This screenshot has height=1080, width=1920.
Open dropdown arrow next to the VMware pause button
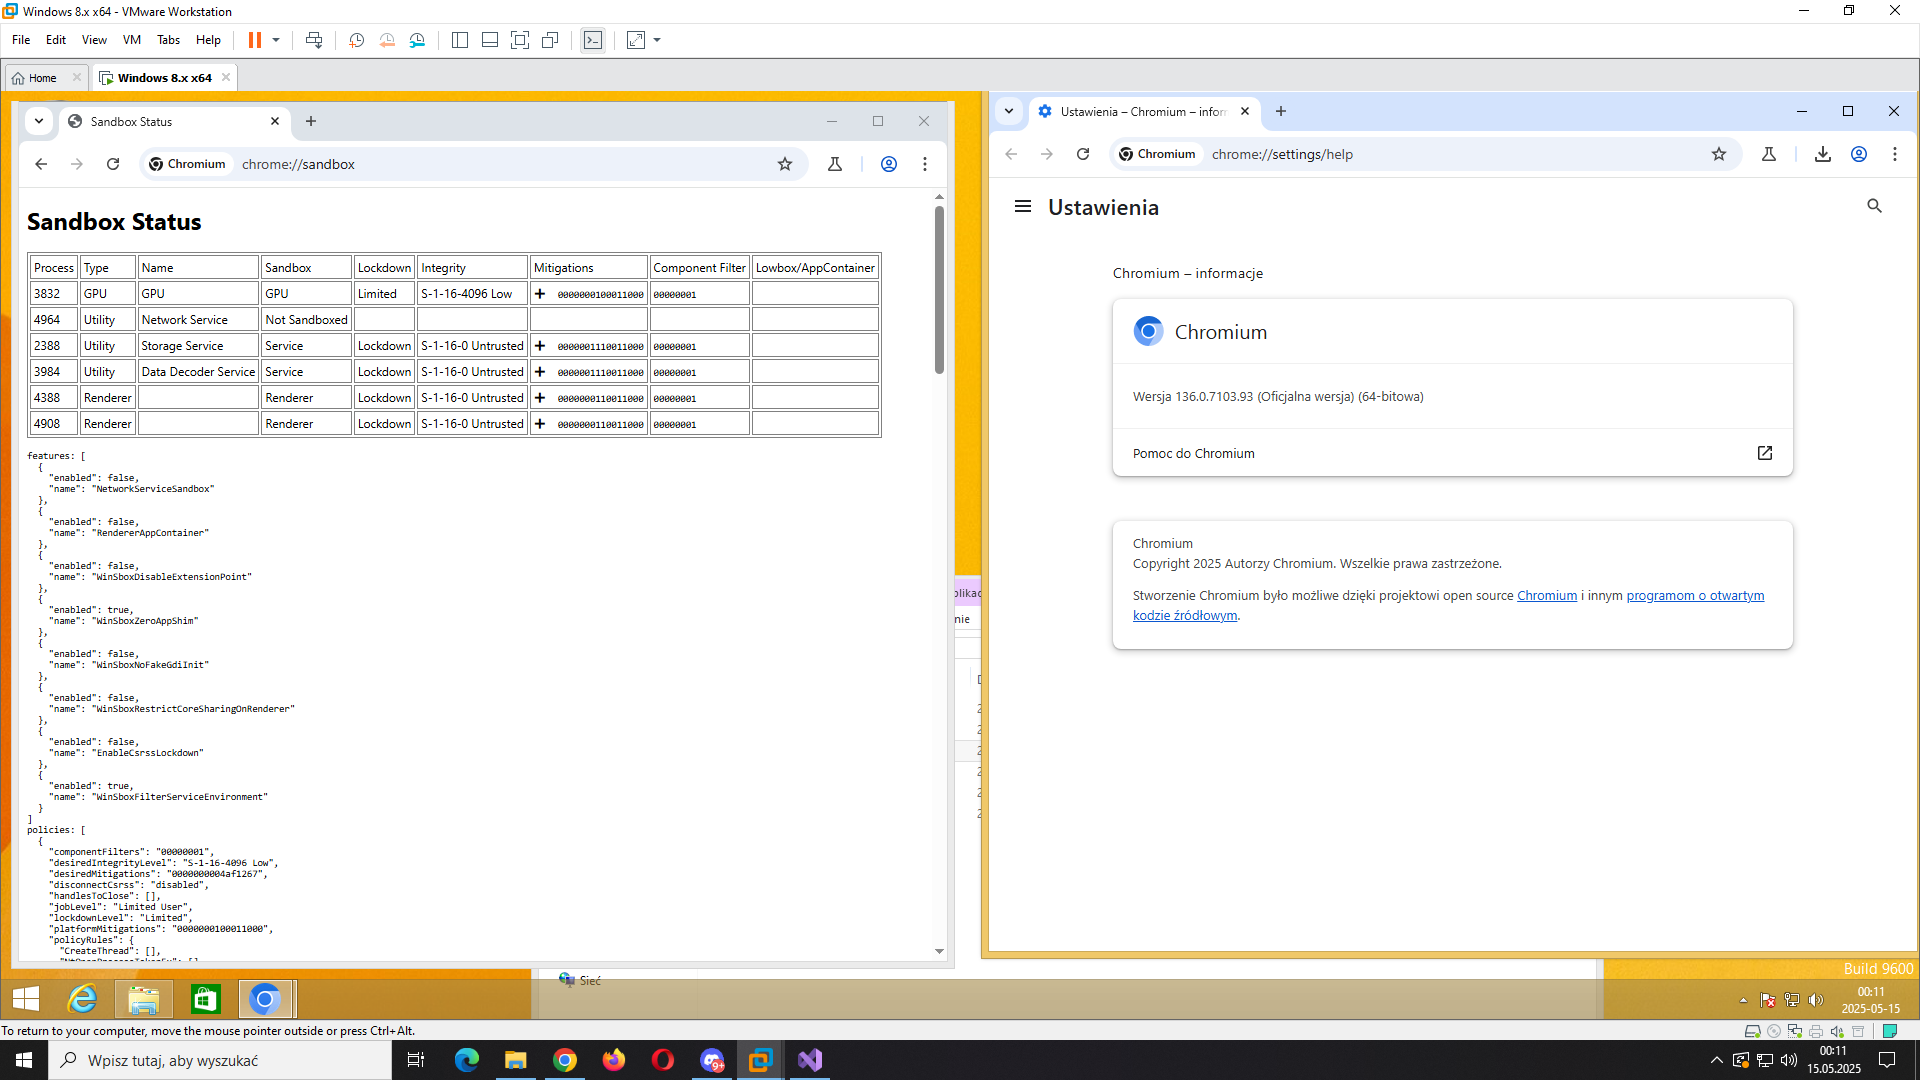(x=276, y=40)
